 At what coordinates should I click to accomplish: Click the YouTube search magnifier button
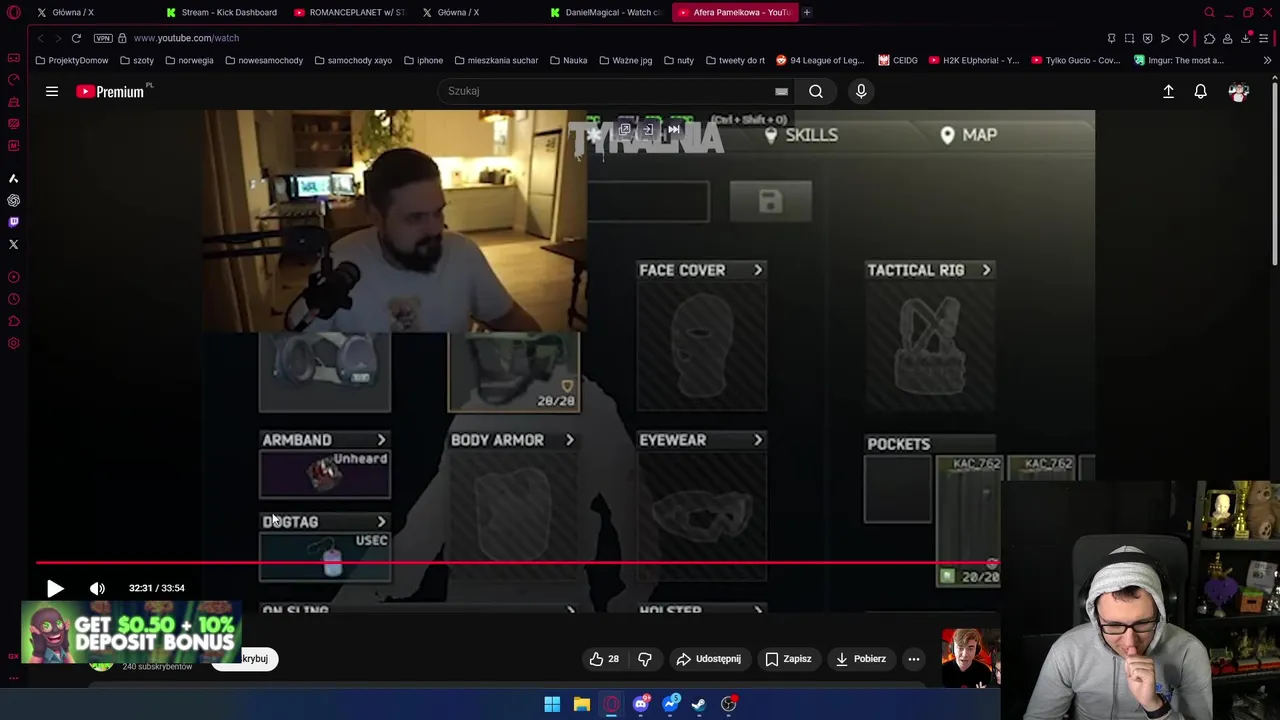pyautogui.click(x=816, y=91)
